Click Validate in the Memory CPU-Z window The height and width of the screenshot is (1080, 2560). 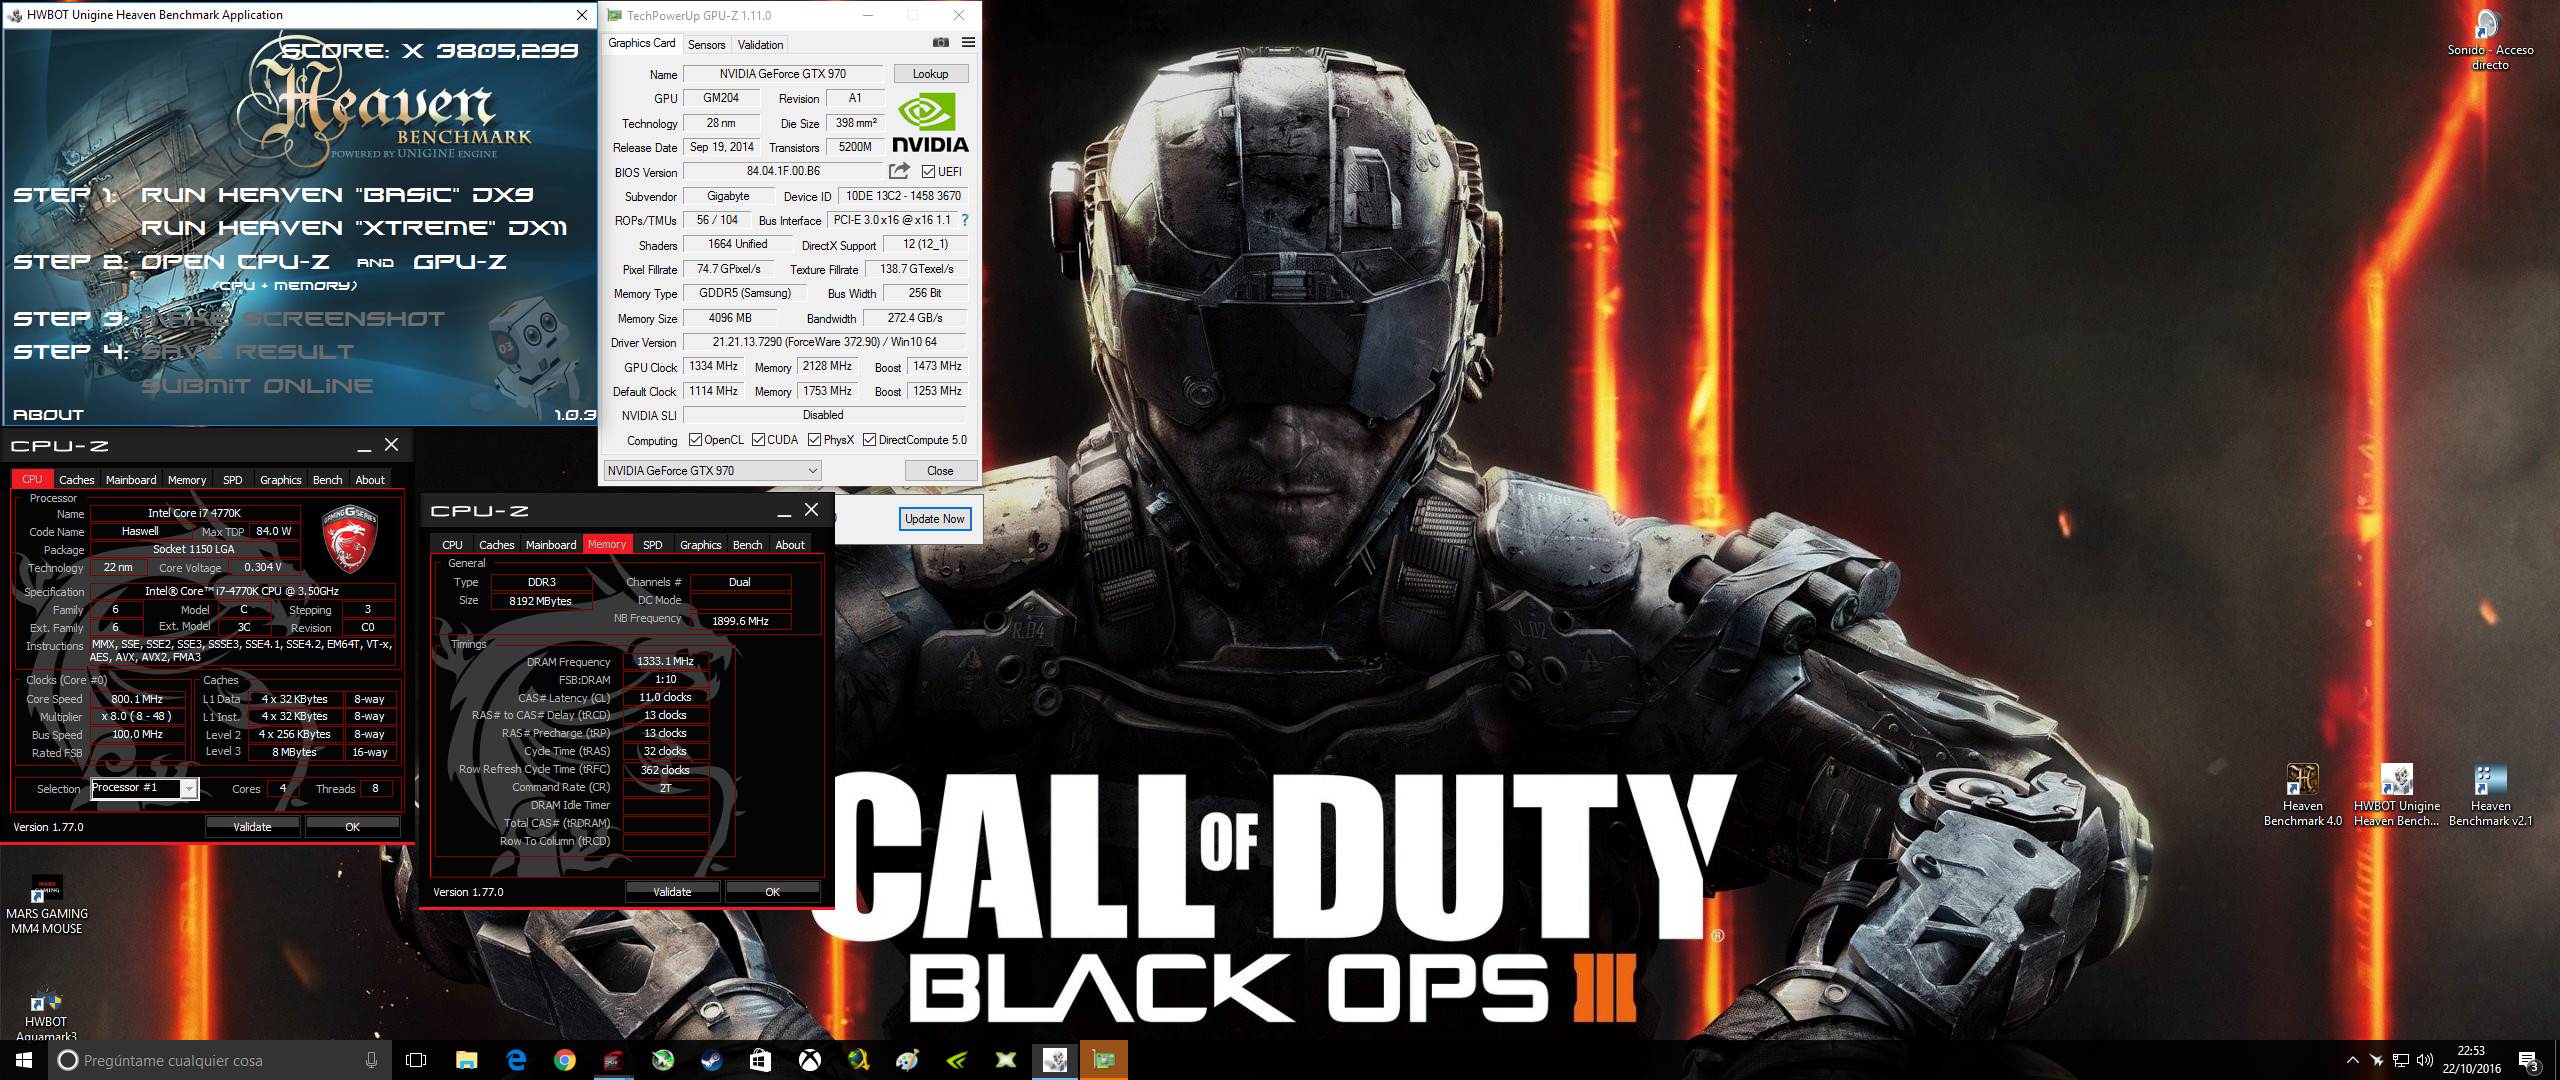[x=672, y=892]
